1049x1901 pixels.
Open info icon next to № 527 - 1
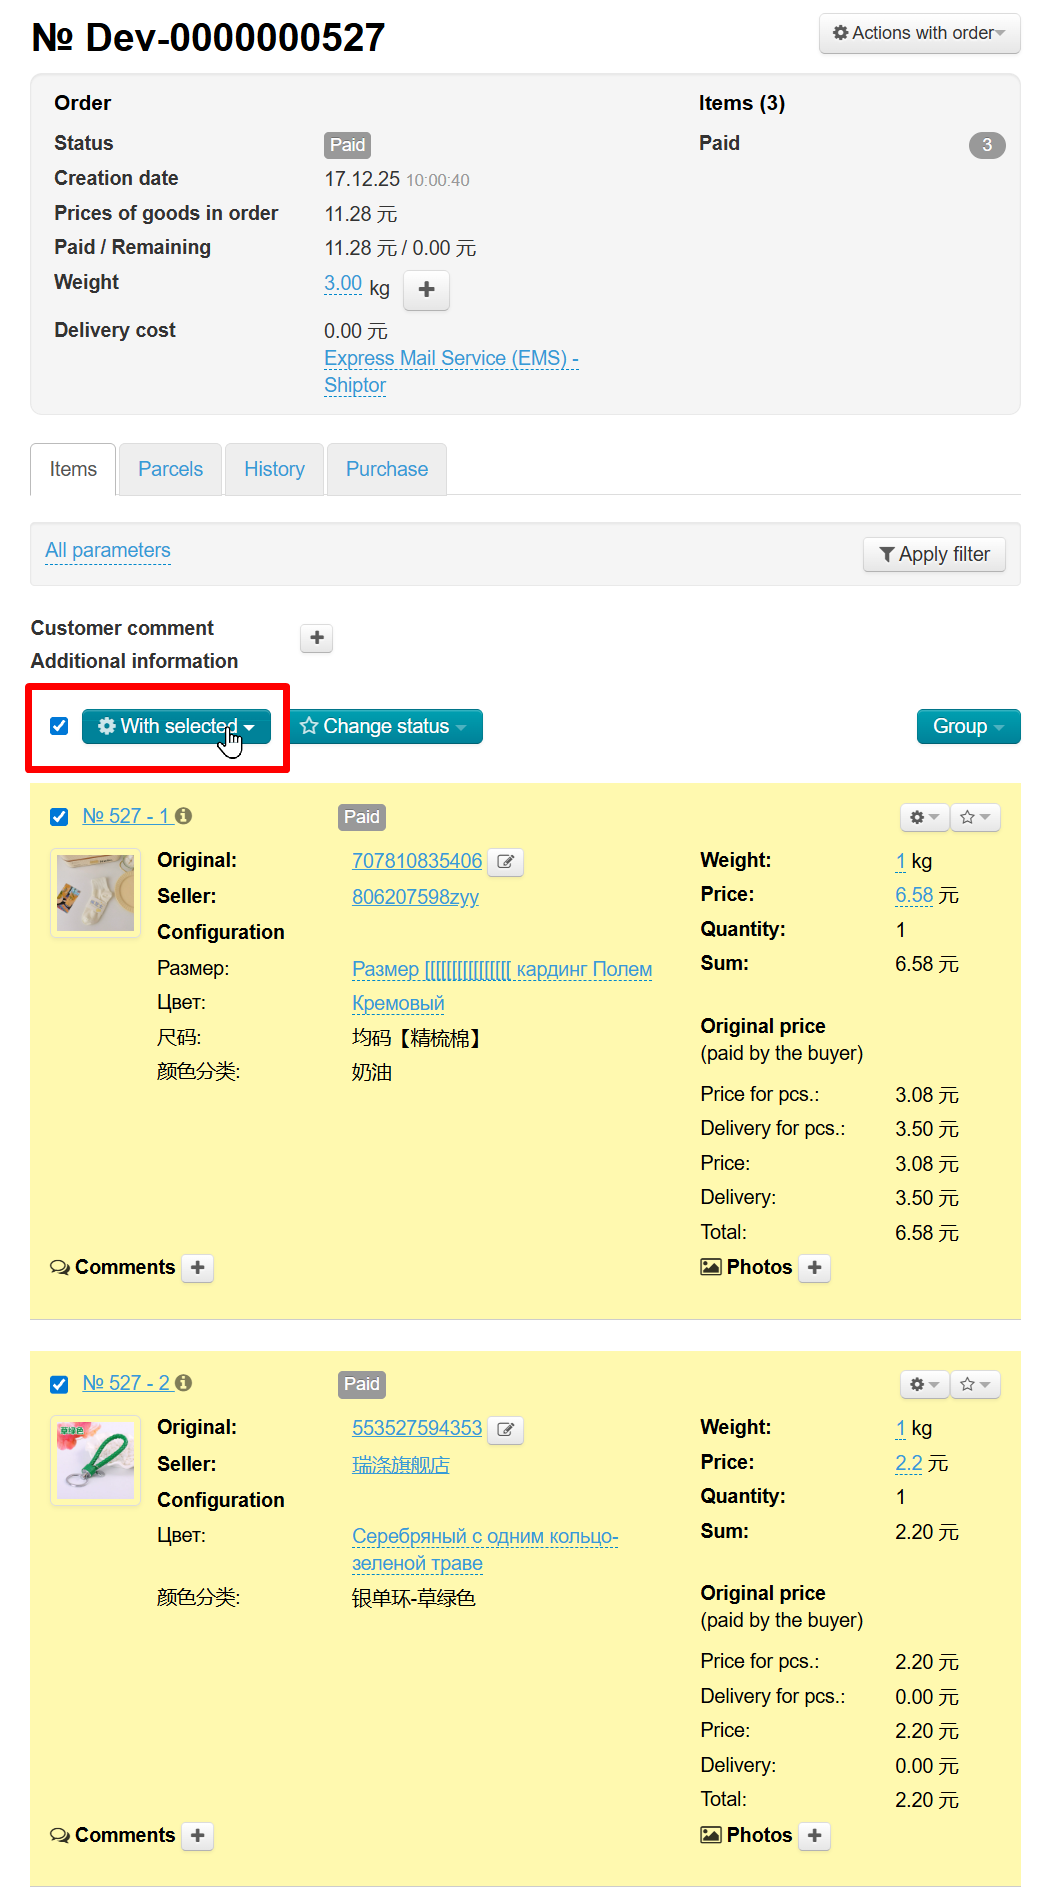[183, 816]
